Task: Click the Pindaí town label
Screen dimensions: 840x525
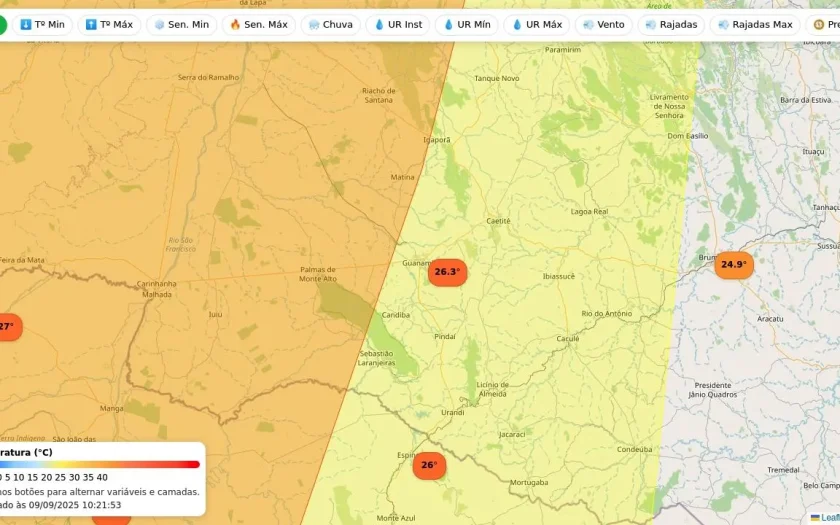Action: pyautogui.click(x=445, y=336)
